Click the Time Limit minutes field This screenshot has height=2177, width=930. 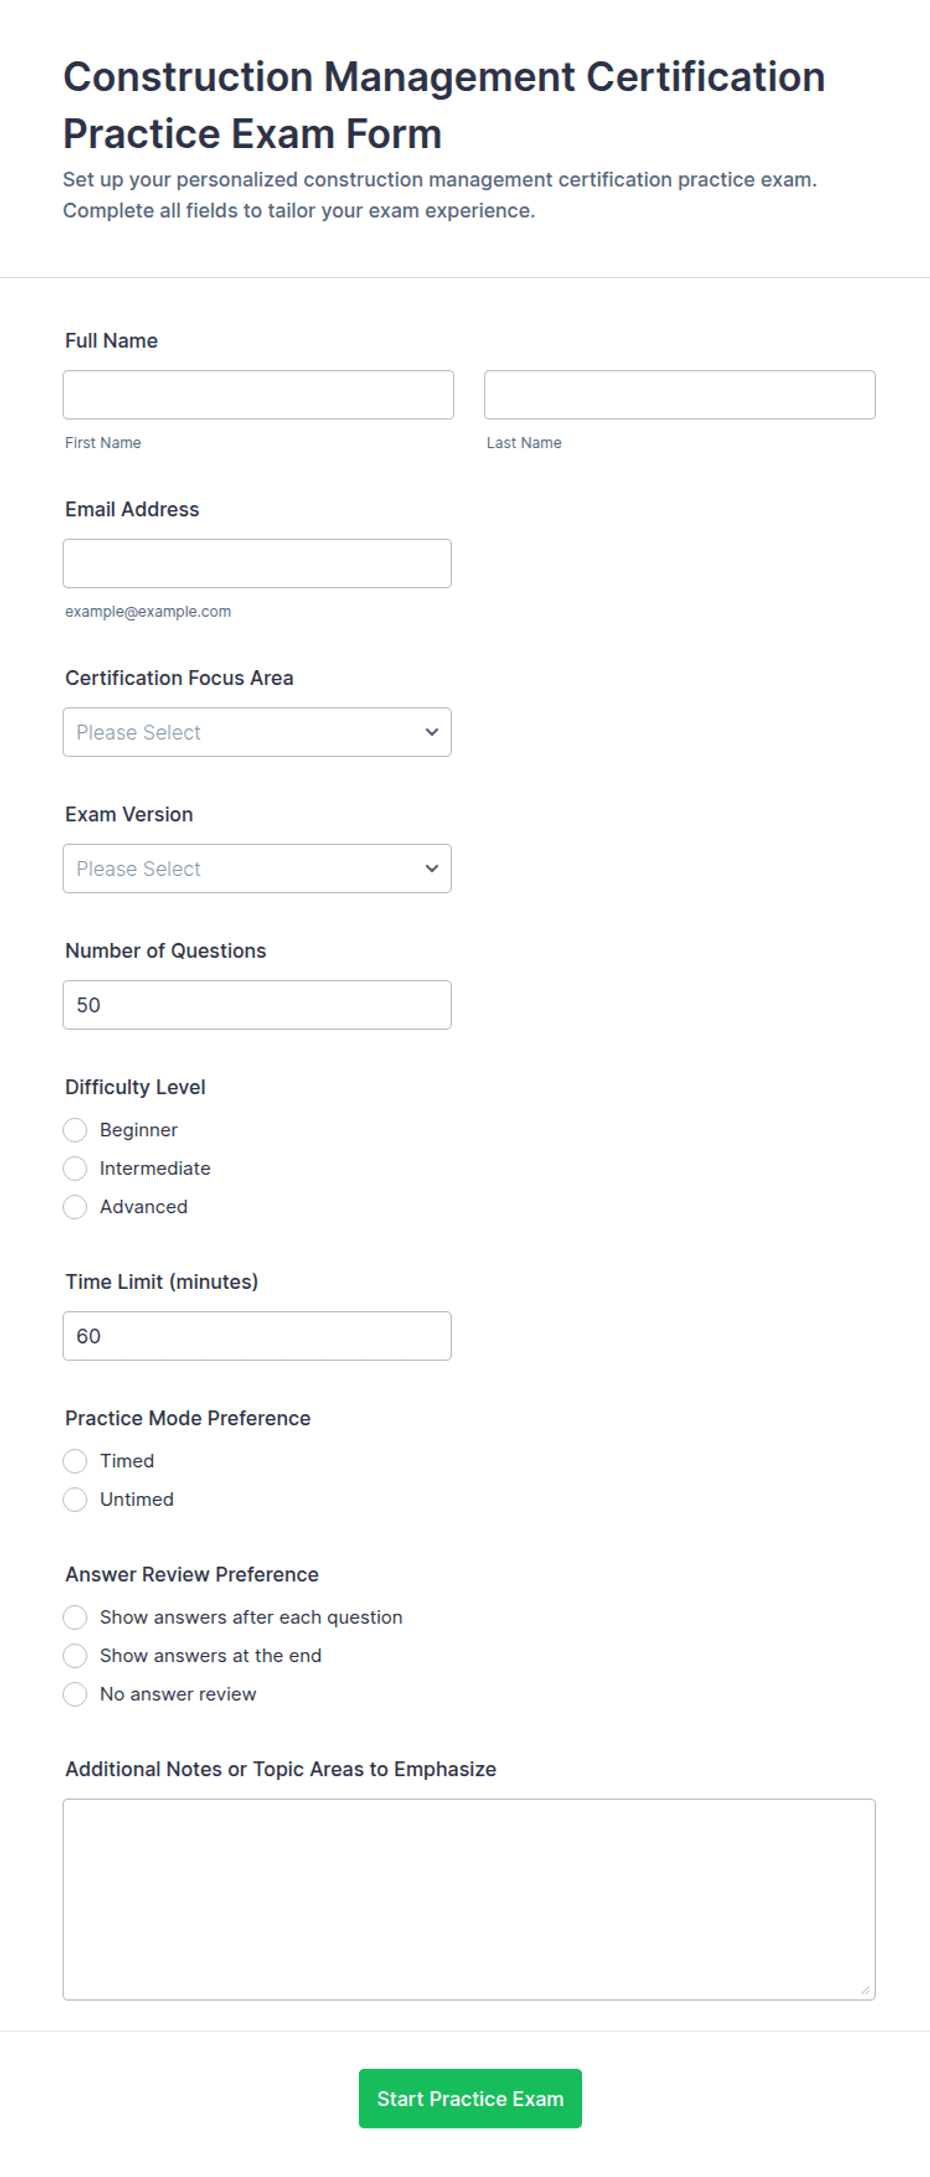coord(257,1336)
